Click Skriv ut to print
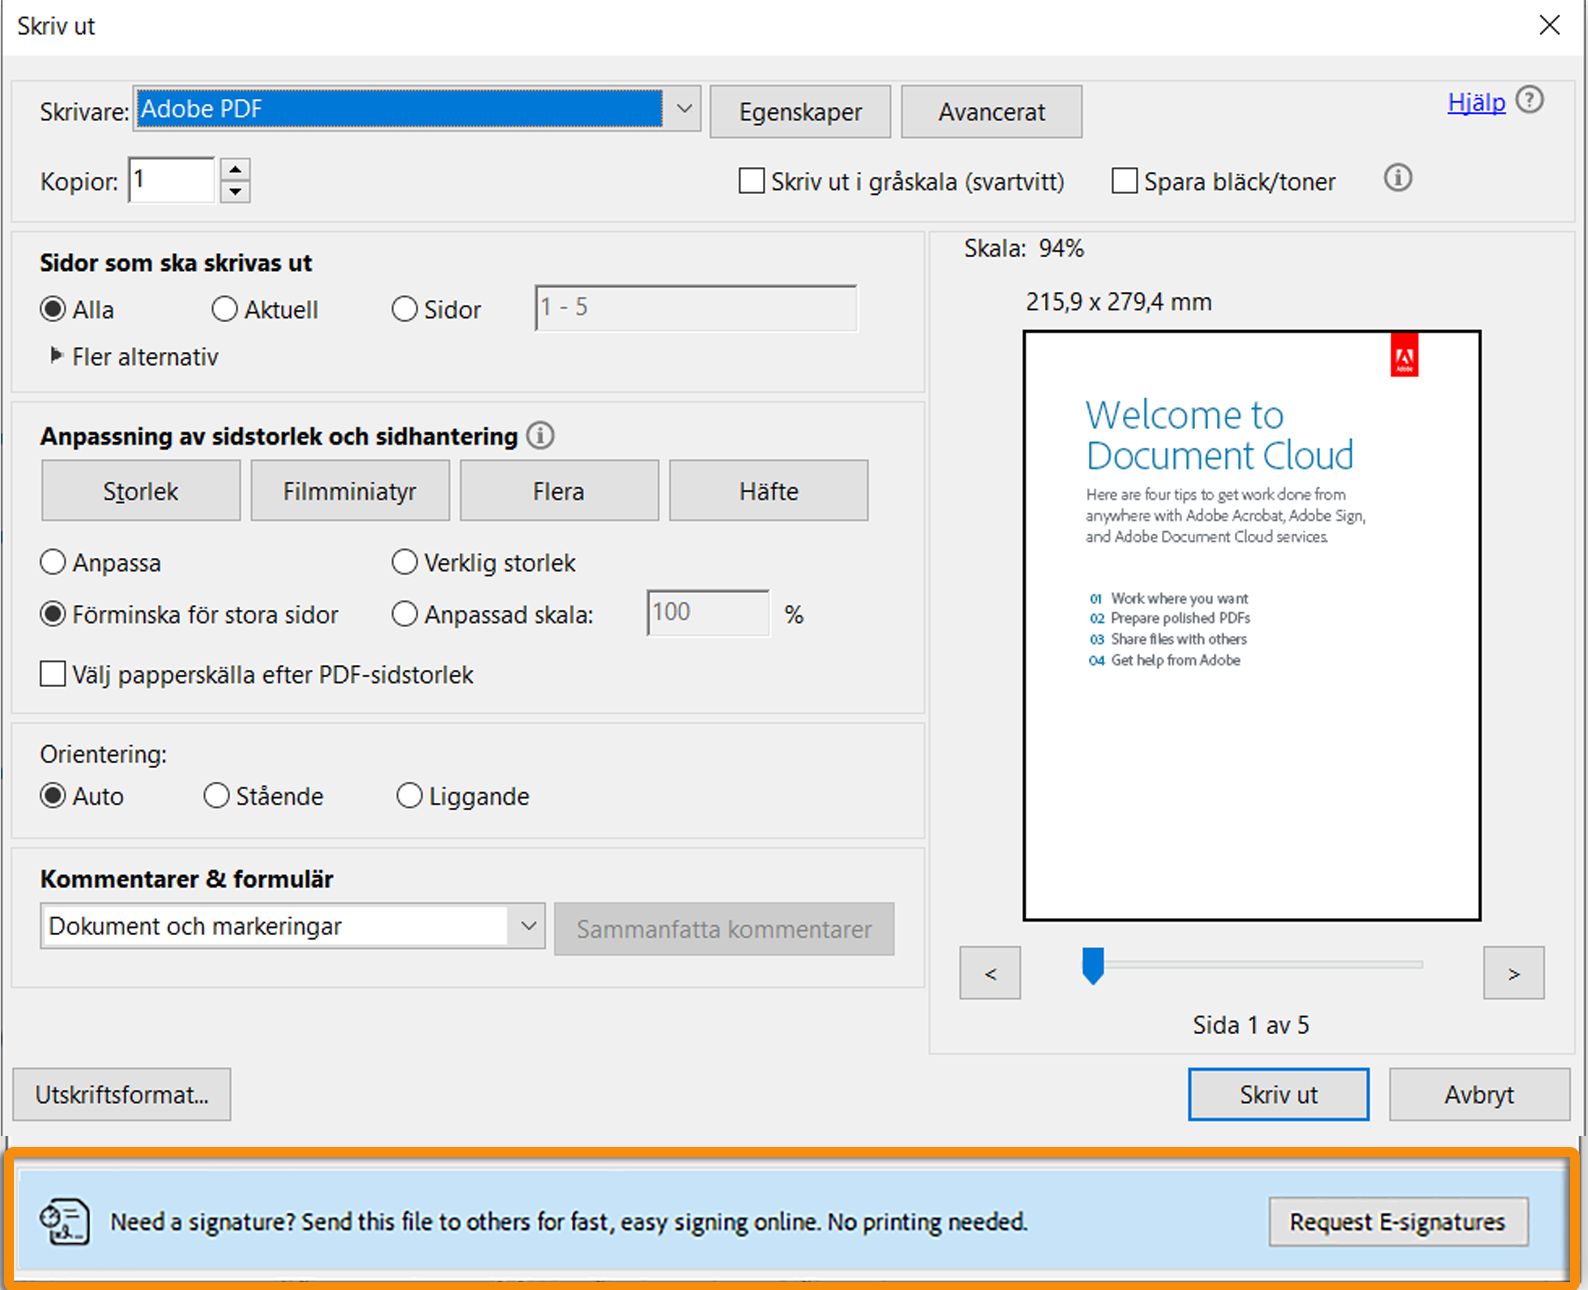The height and width of the screenshot is (1290, 1588). tap(1279, 1095)
